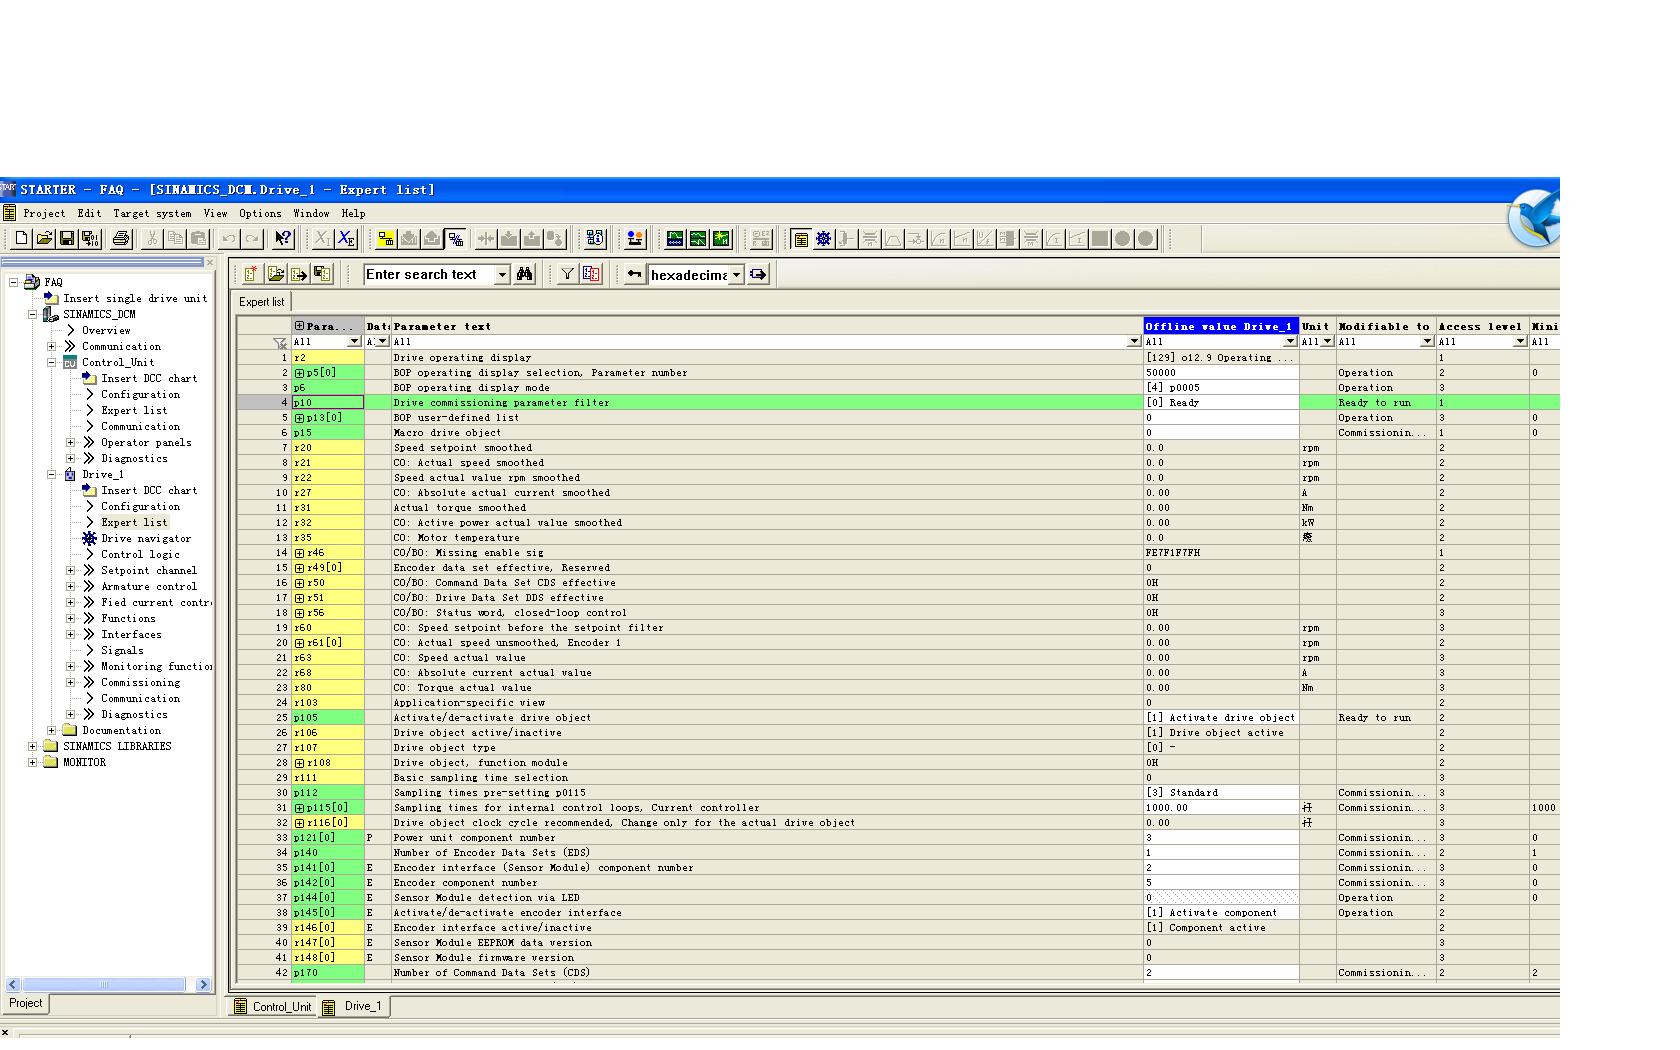Select the Project tab at bottom left

click(26, 1003)
